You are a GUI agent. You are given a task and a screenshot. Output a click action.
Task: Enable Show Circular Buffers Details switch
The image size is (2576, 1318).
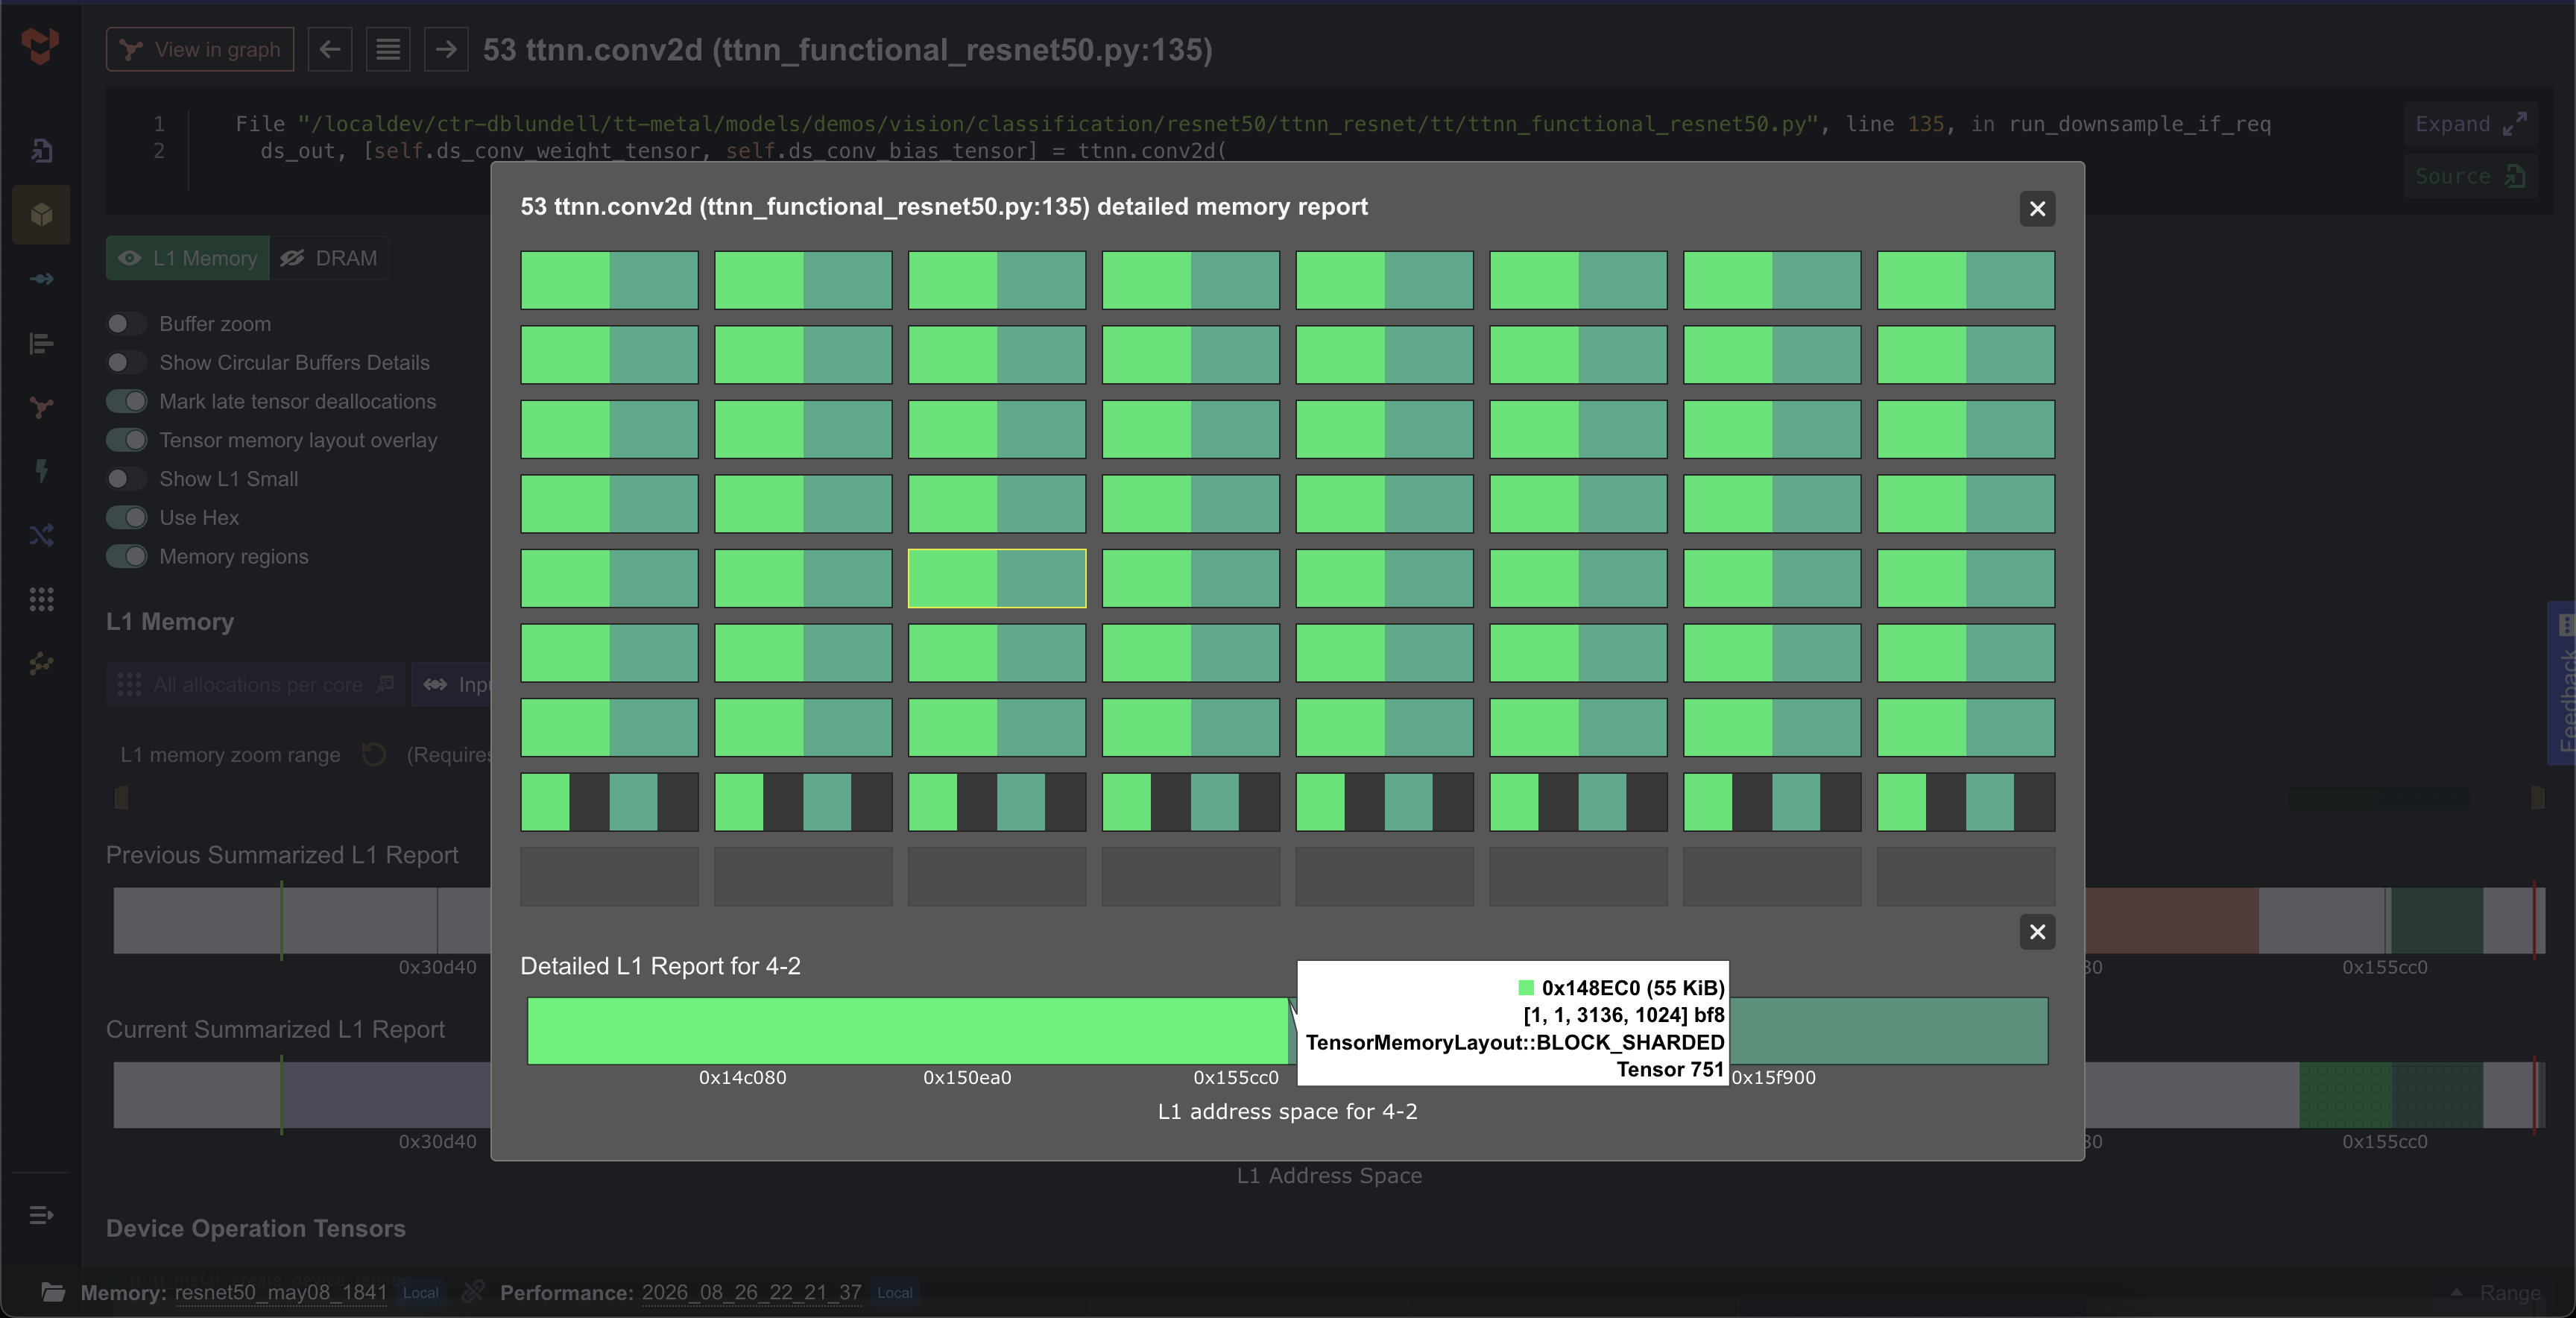coord(127,362)
